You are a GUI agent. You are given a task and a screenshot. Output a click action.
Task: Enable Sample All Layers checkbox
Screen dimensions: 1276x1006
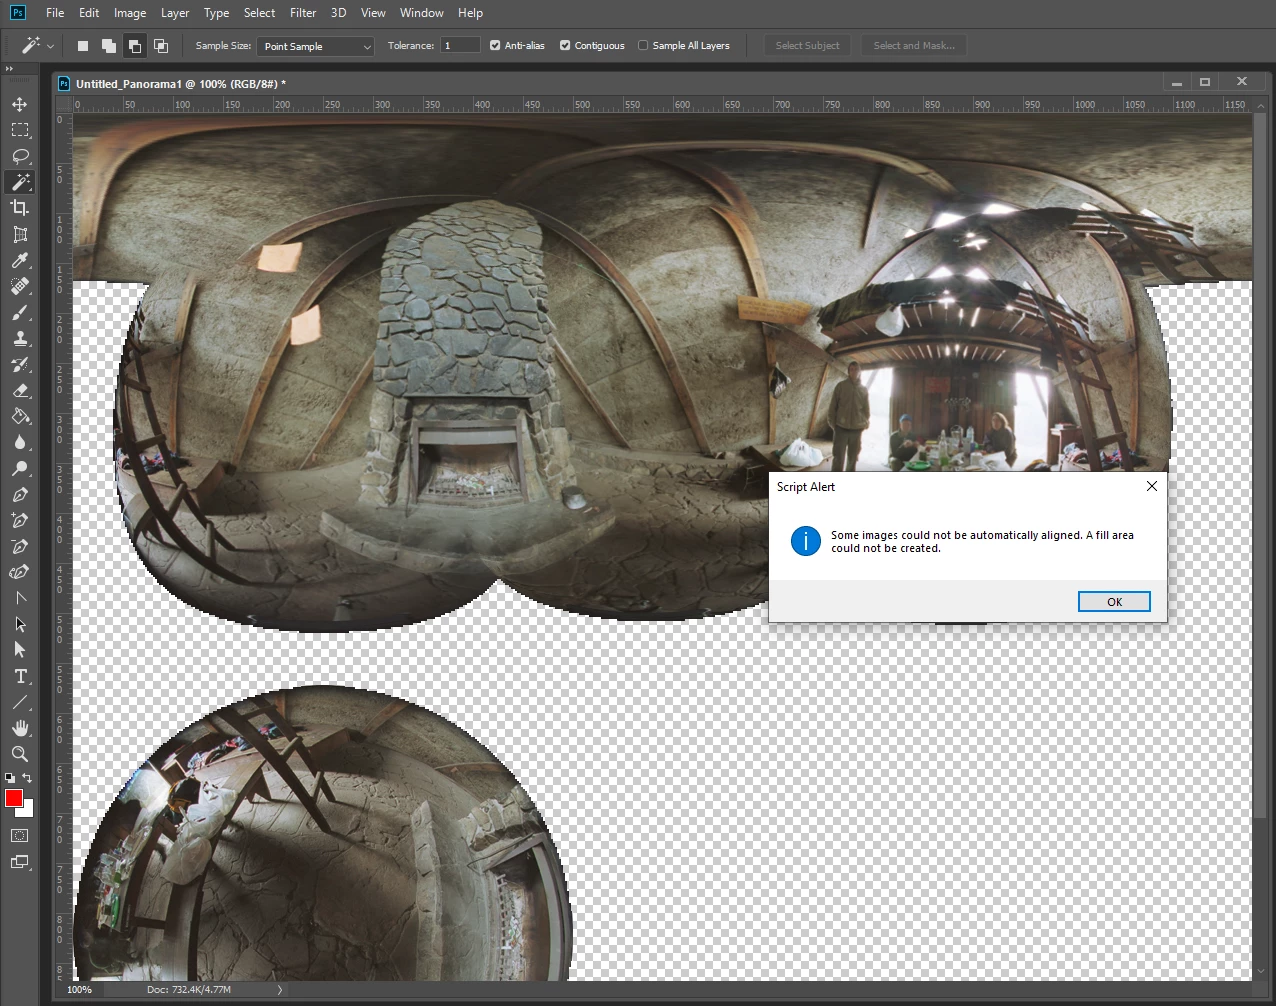(643, 46)
